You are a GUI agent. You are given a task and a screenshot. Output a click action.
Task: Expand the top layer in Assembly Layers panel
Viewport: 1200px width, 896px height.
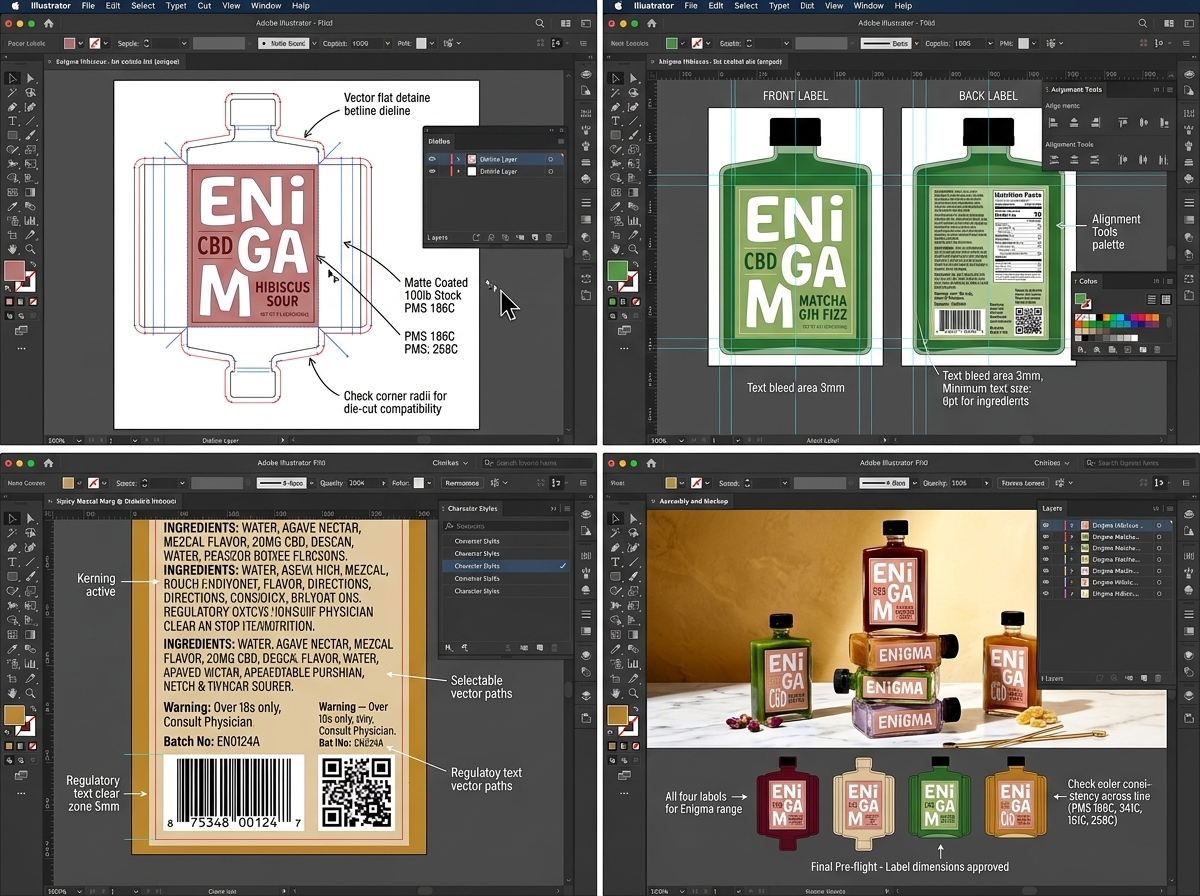[1074, 525]
